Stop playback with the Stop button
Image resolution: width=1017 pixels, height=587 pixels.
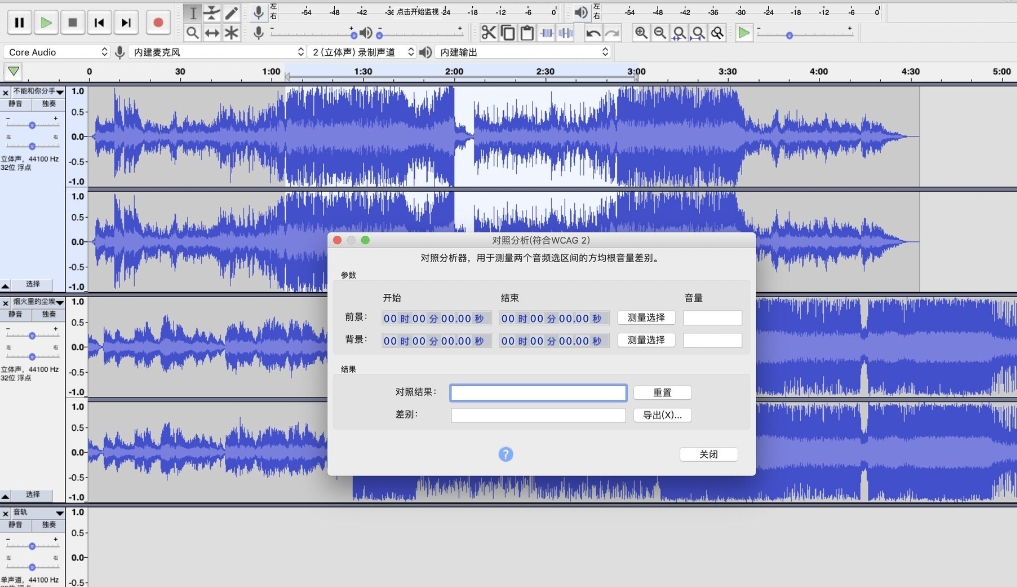point(73,23)
